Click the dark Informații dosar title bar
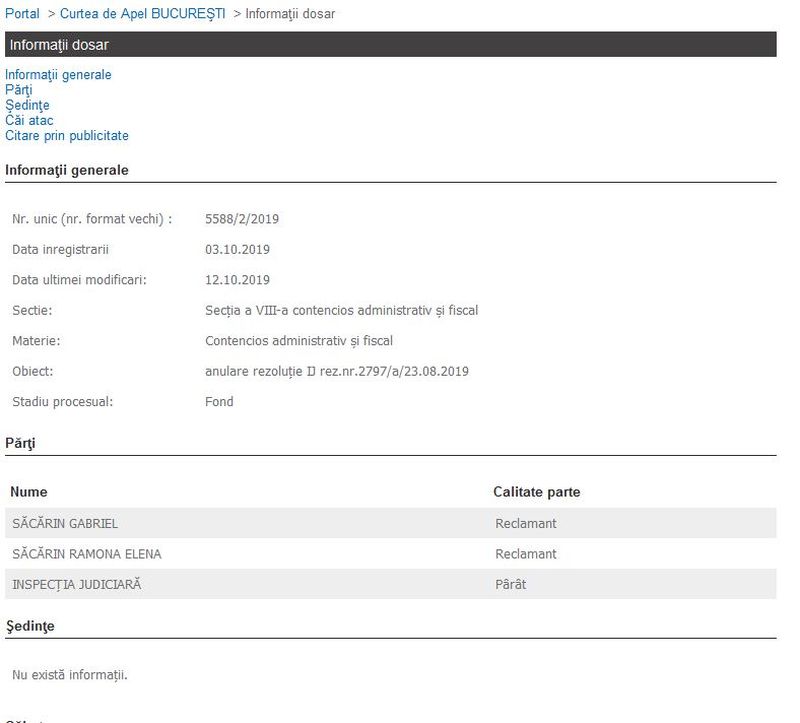Viewport: 800px width, 723px height. pyautogui.click(x=390, y=45)
